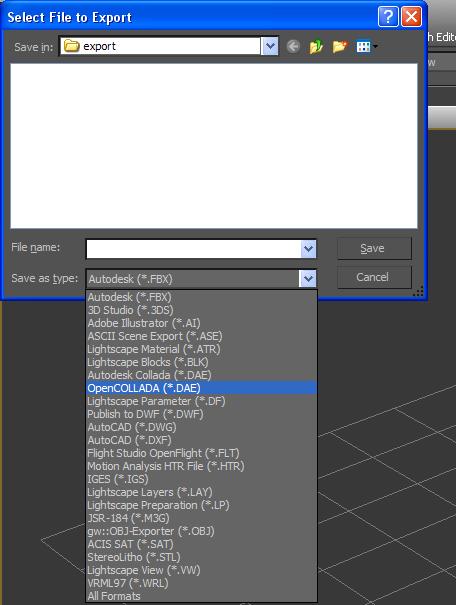Choose gw::OBJ-Exporter (*.OBJ)
Viewport: 456px width, 605px height.
201,531
